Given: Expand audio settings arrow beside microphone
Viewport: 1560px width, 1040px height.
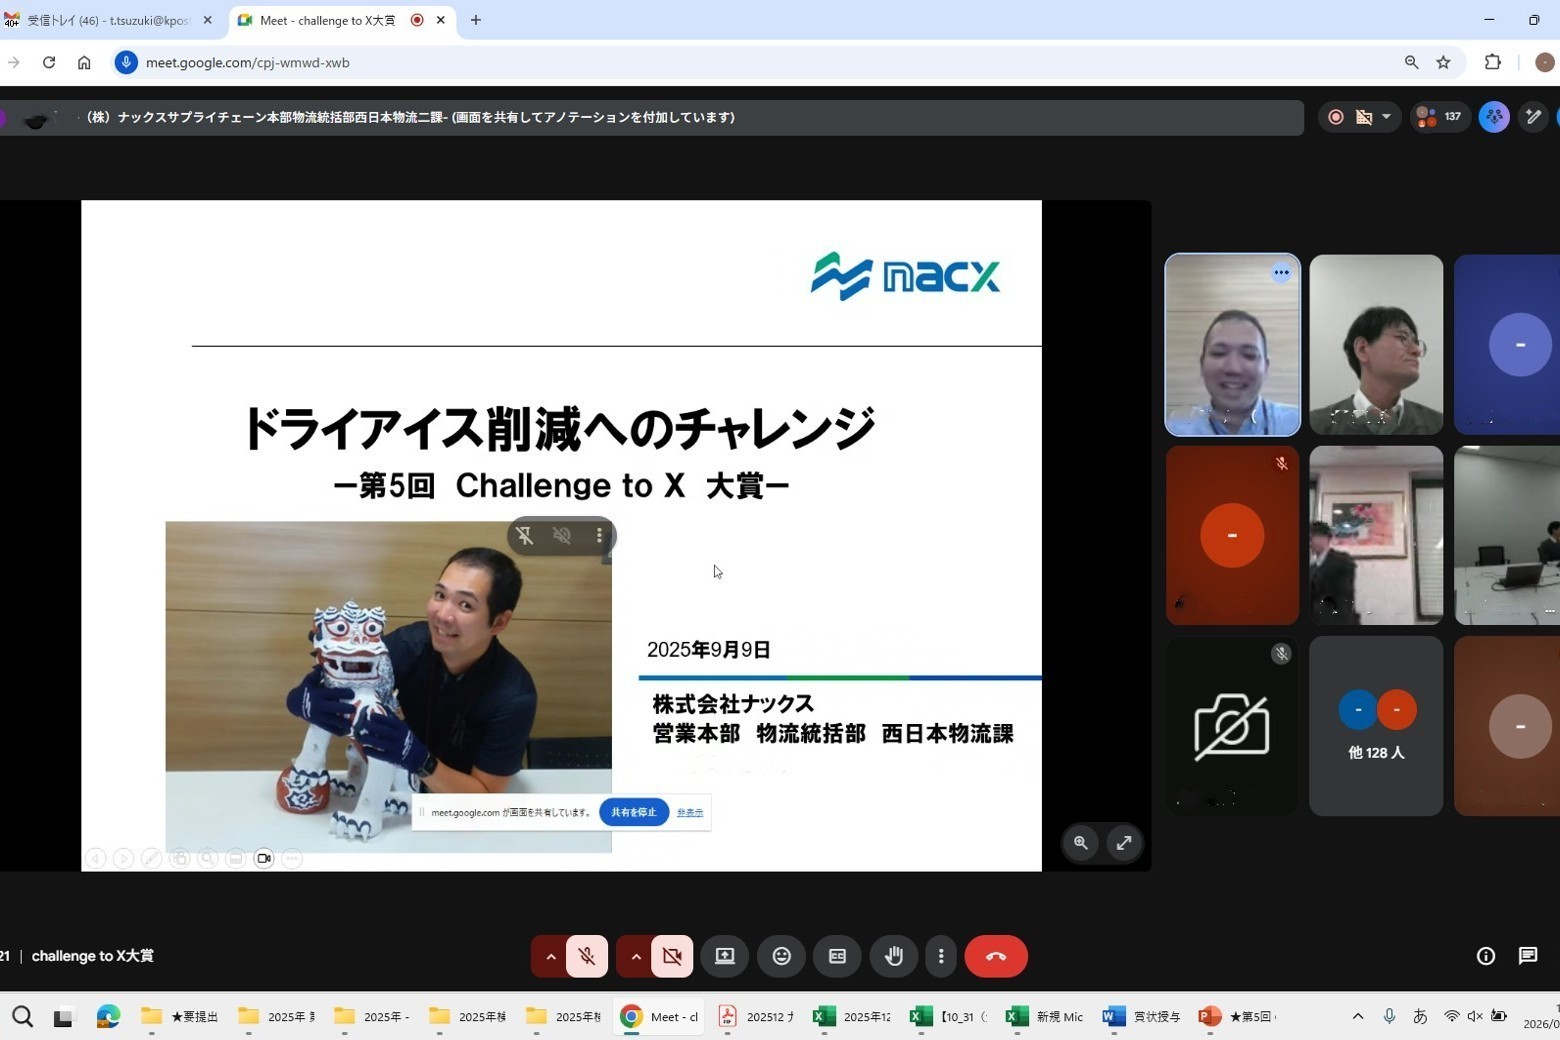Looking at the screenshot, I should click(x=550, y=956).
